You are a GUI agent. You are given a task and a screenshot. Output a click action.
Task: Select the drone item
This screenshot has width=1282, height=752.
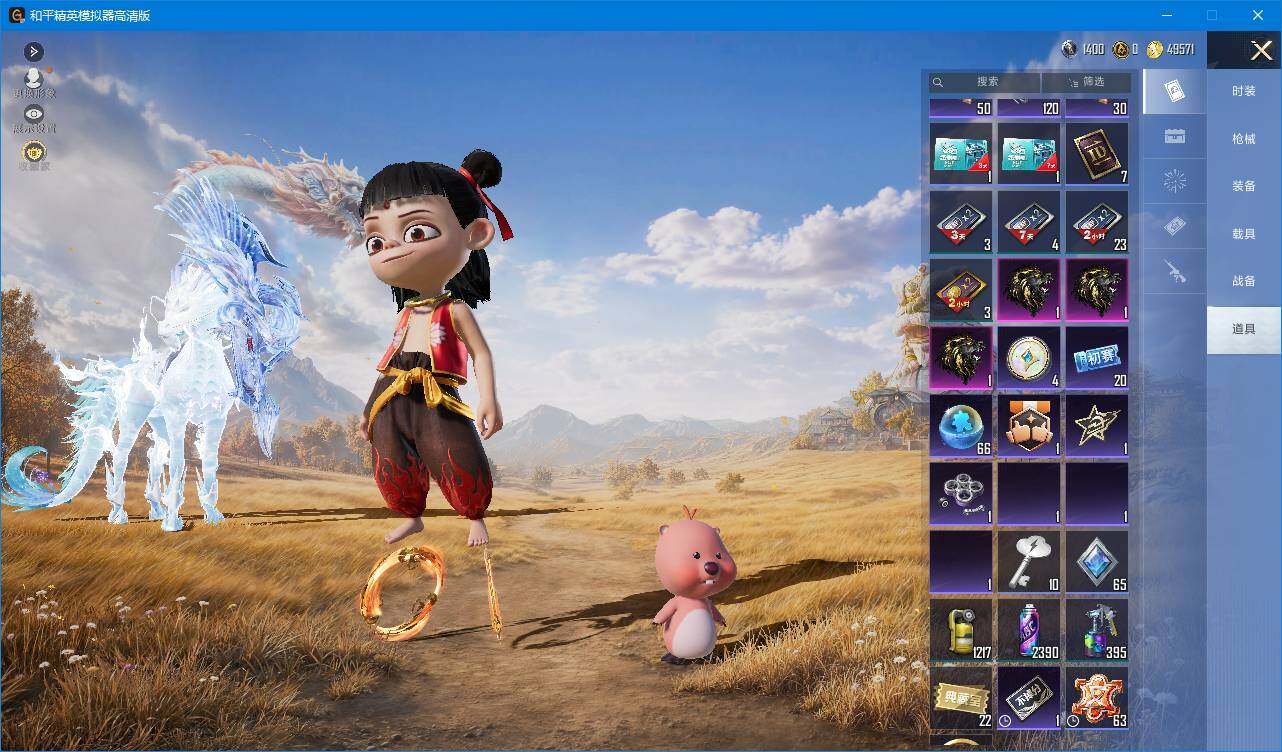coord(961,494)
